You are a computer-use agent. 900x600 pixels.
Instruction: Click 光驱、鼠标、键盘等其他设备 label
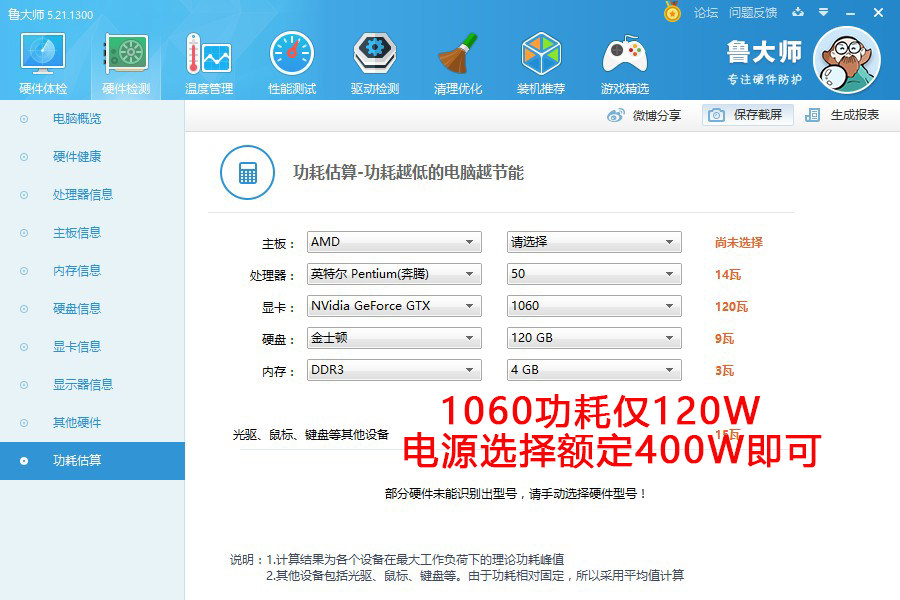311,435
